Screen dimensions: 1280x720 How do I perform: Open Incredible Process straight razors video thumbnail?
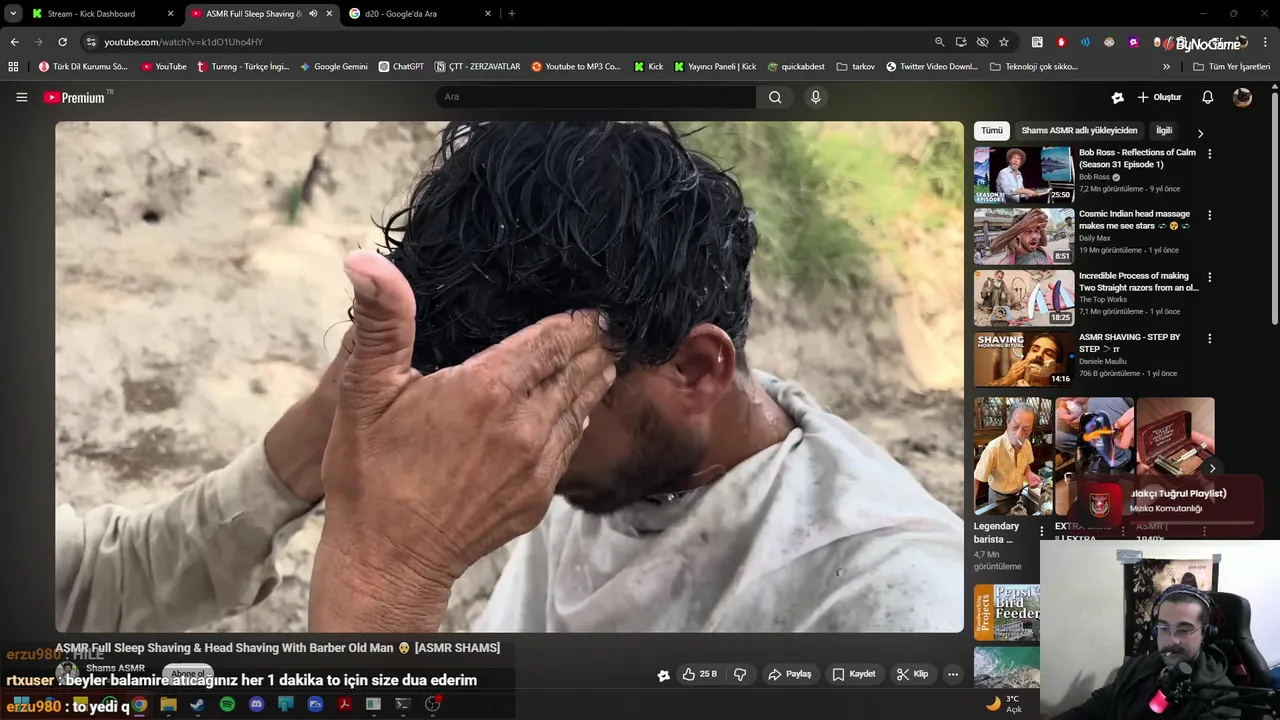coord(1024,298)
